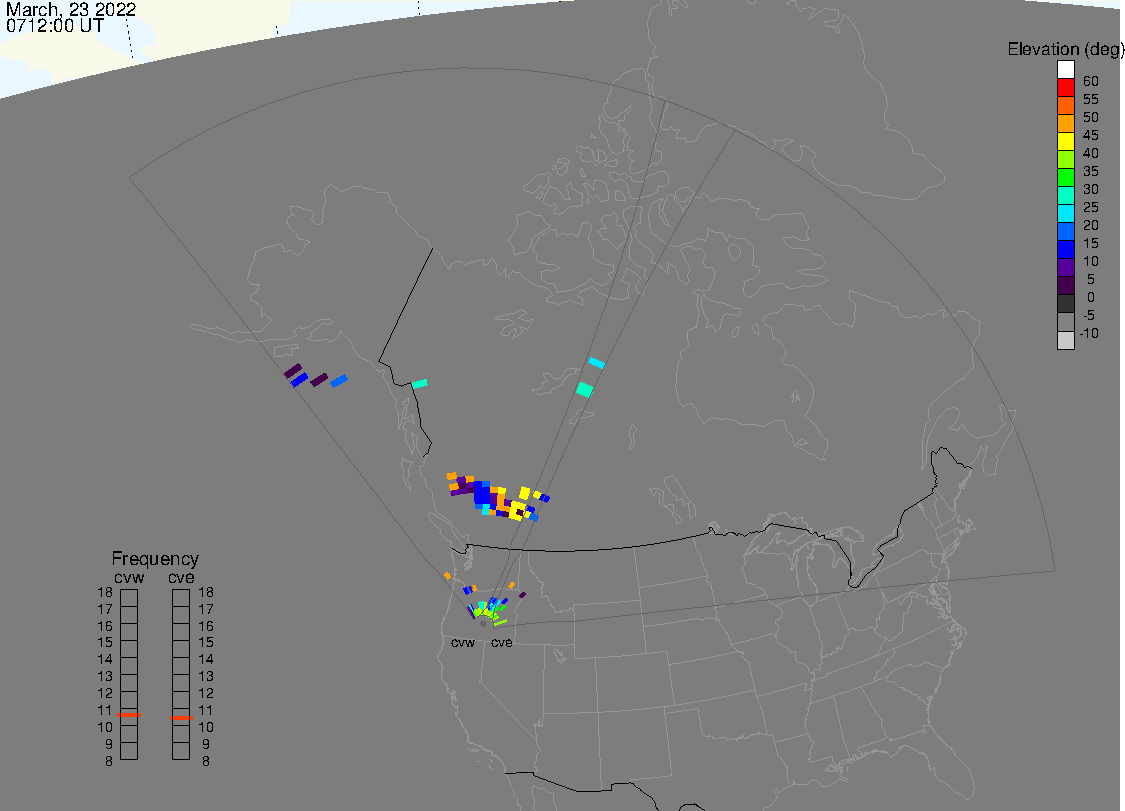Viewport: 1125px width, 811px height.
Task: Click the red swatch in the elevation legend
Action: [x=1065, y=88]
